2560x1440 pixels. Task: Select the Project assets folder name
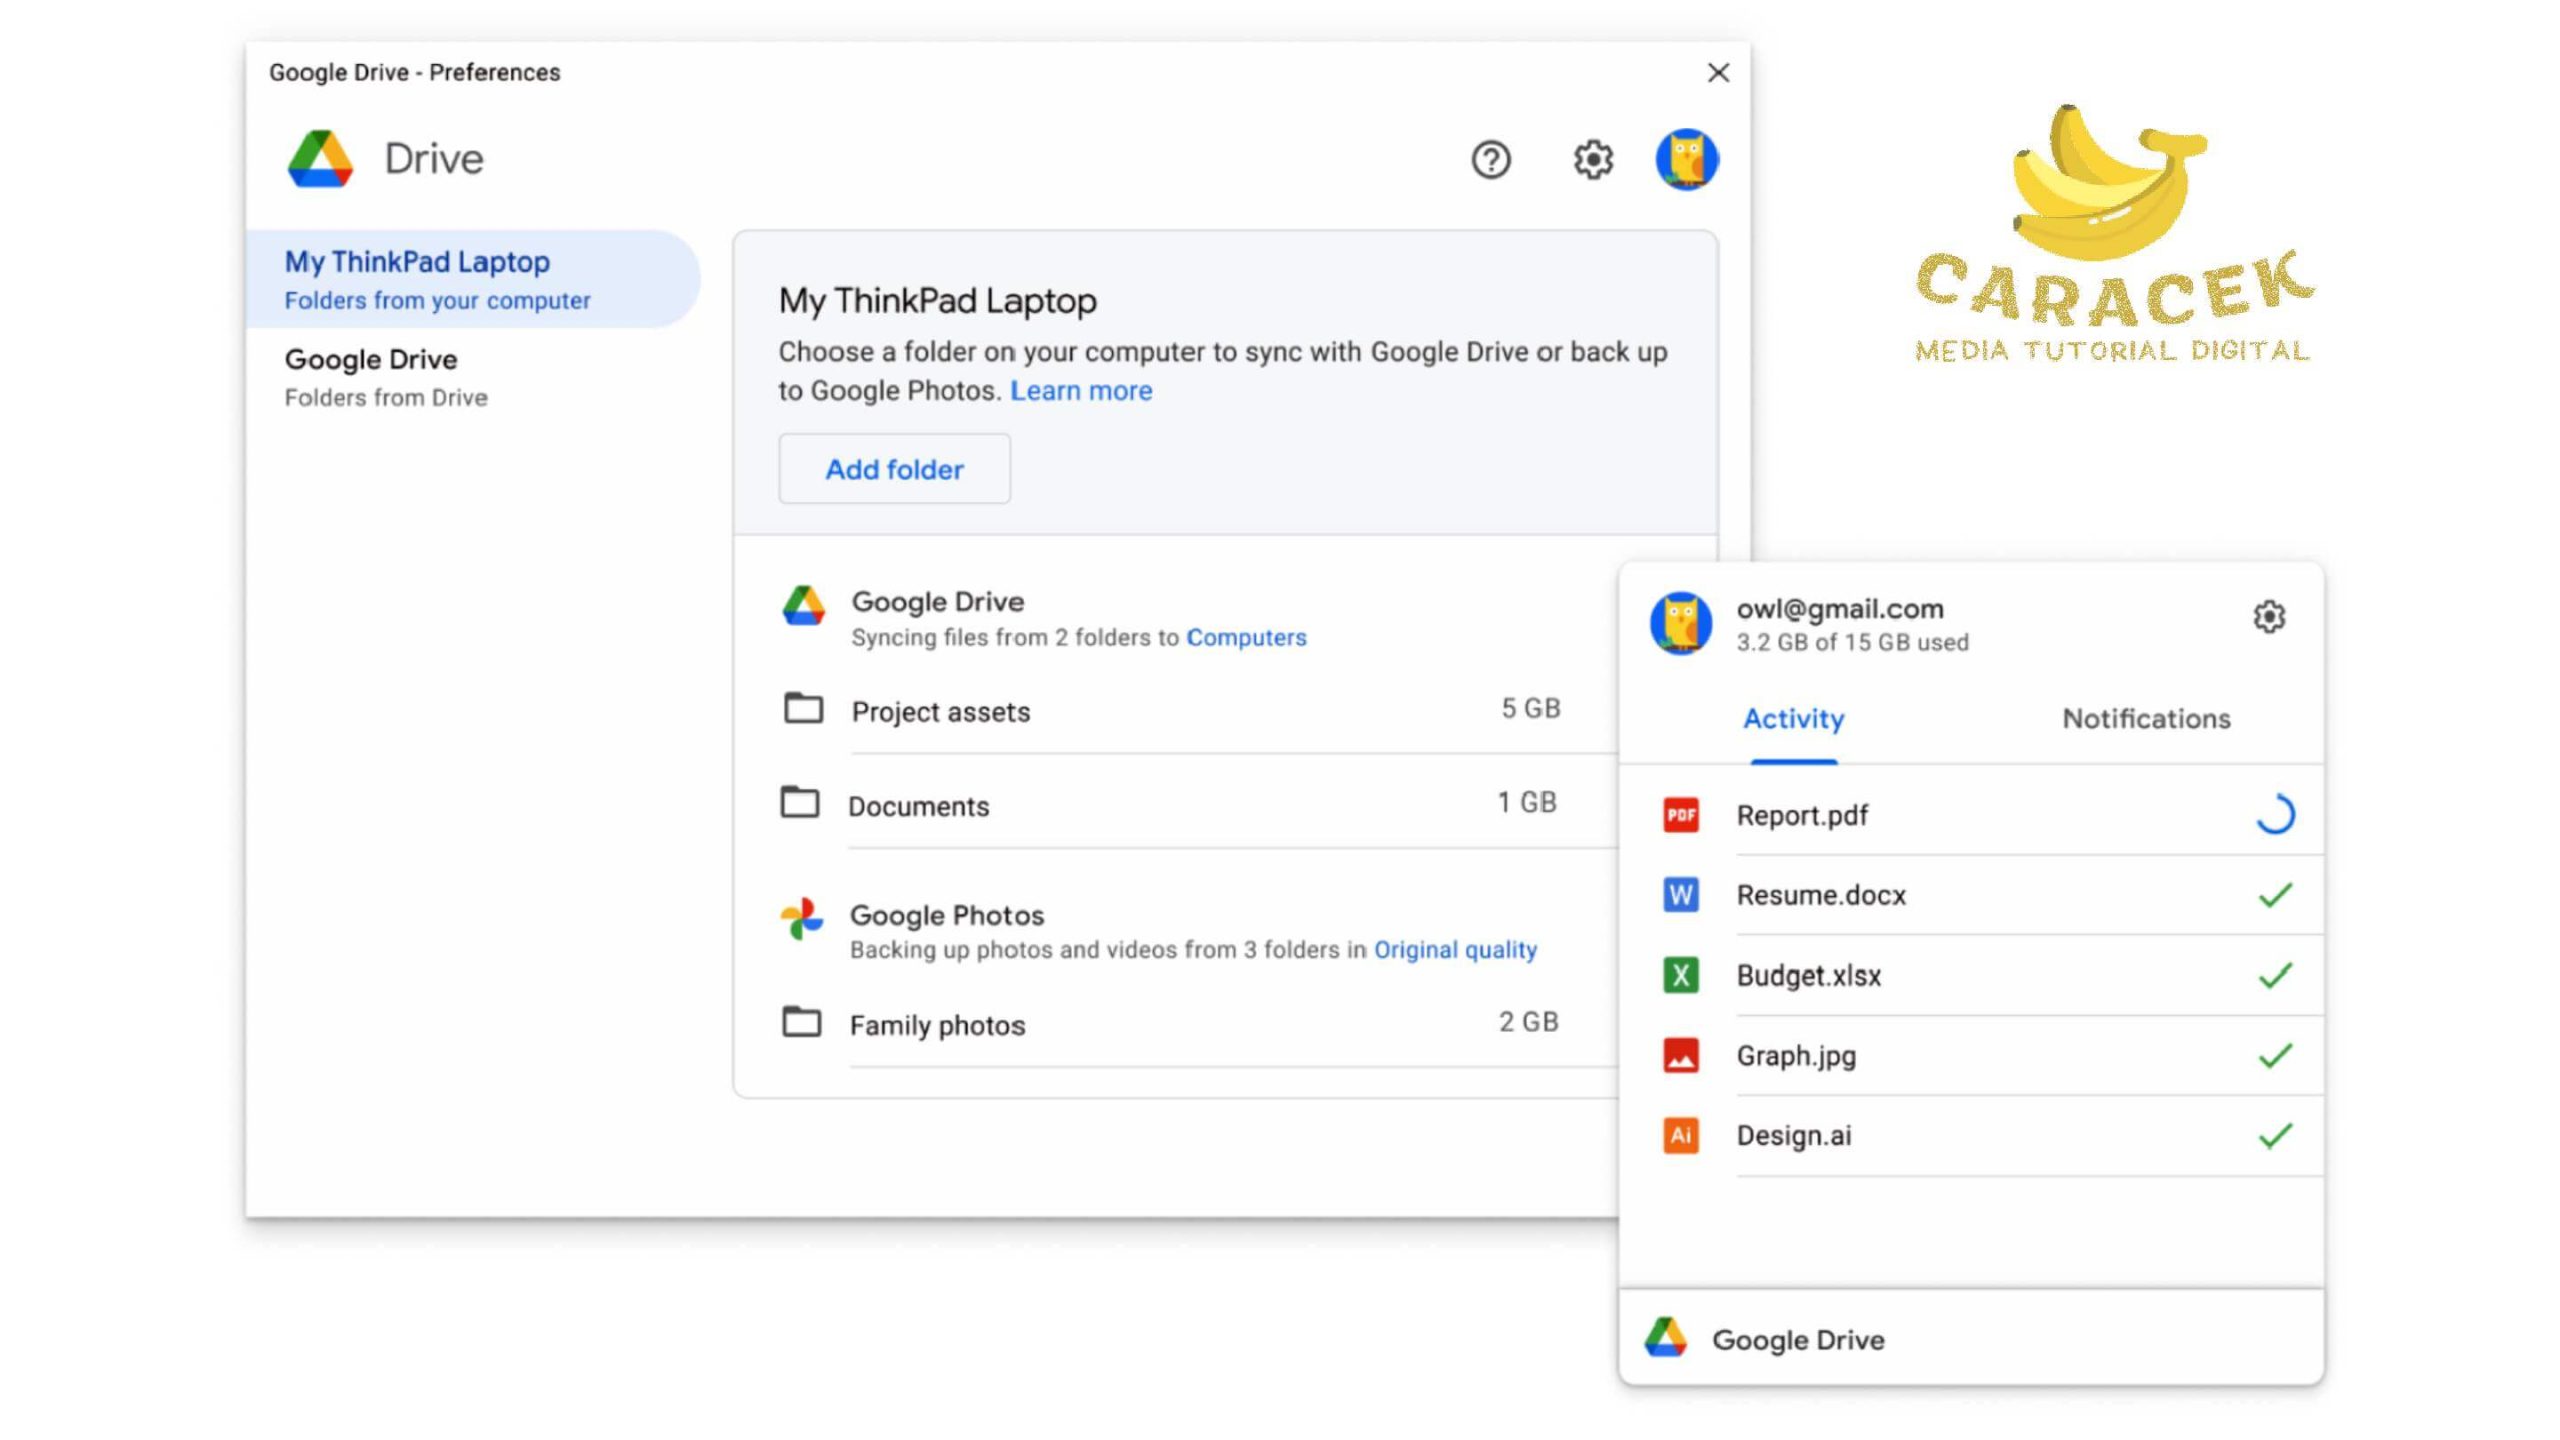940,712
